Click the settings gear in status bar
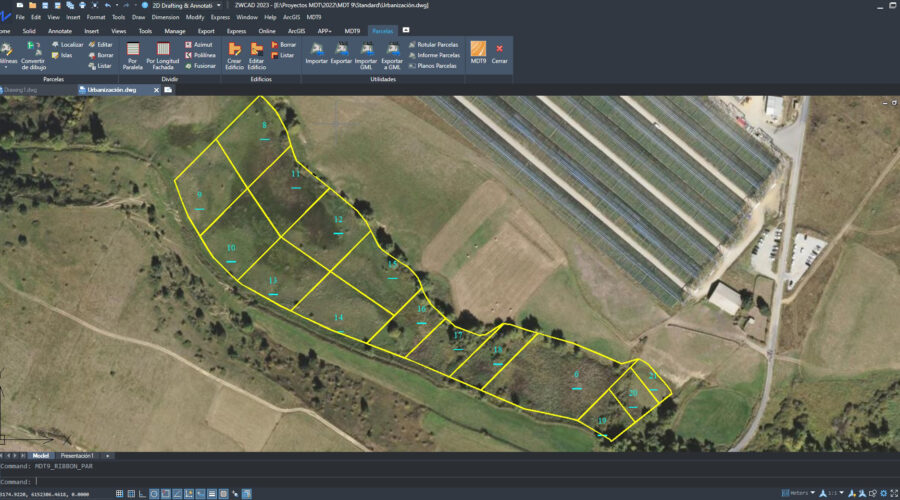900x500 pixels. [x=883, y=493]
